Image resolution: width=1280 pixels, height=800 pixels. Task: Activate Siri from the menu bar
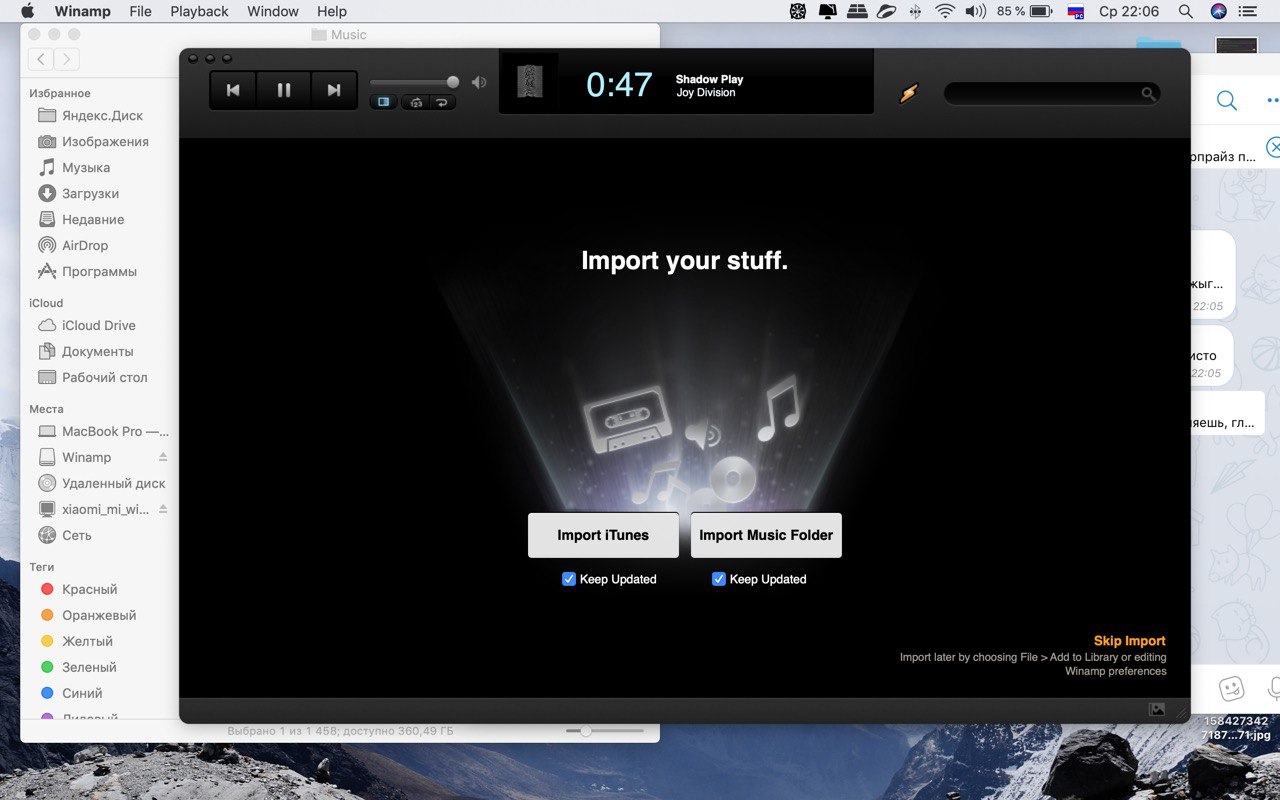(x=1218, y=11)
